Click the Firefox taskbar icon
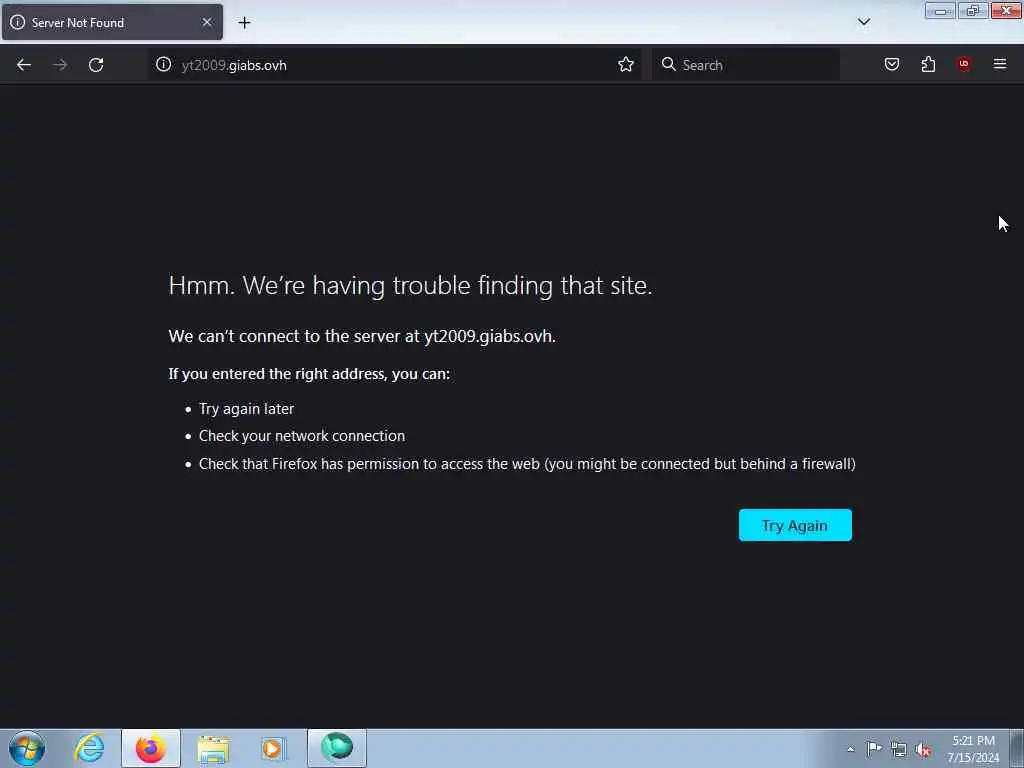The image size is (1024, 768). 151,748
